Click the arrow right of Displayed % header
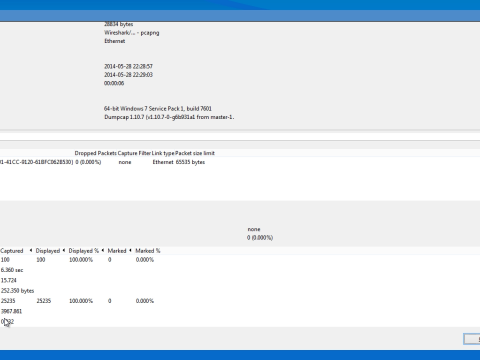The height and width of the screenshot is (360, 480). pyautogui.click(x=103, y=250)
